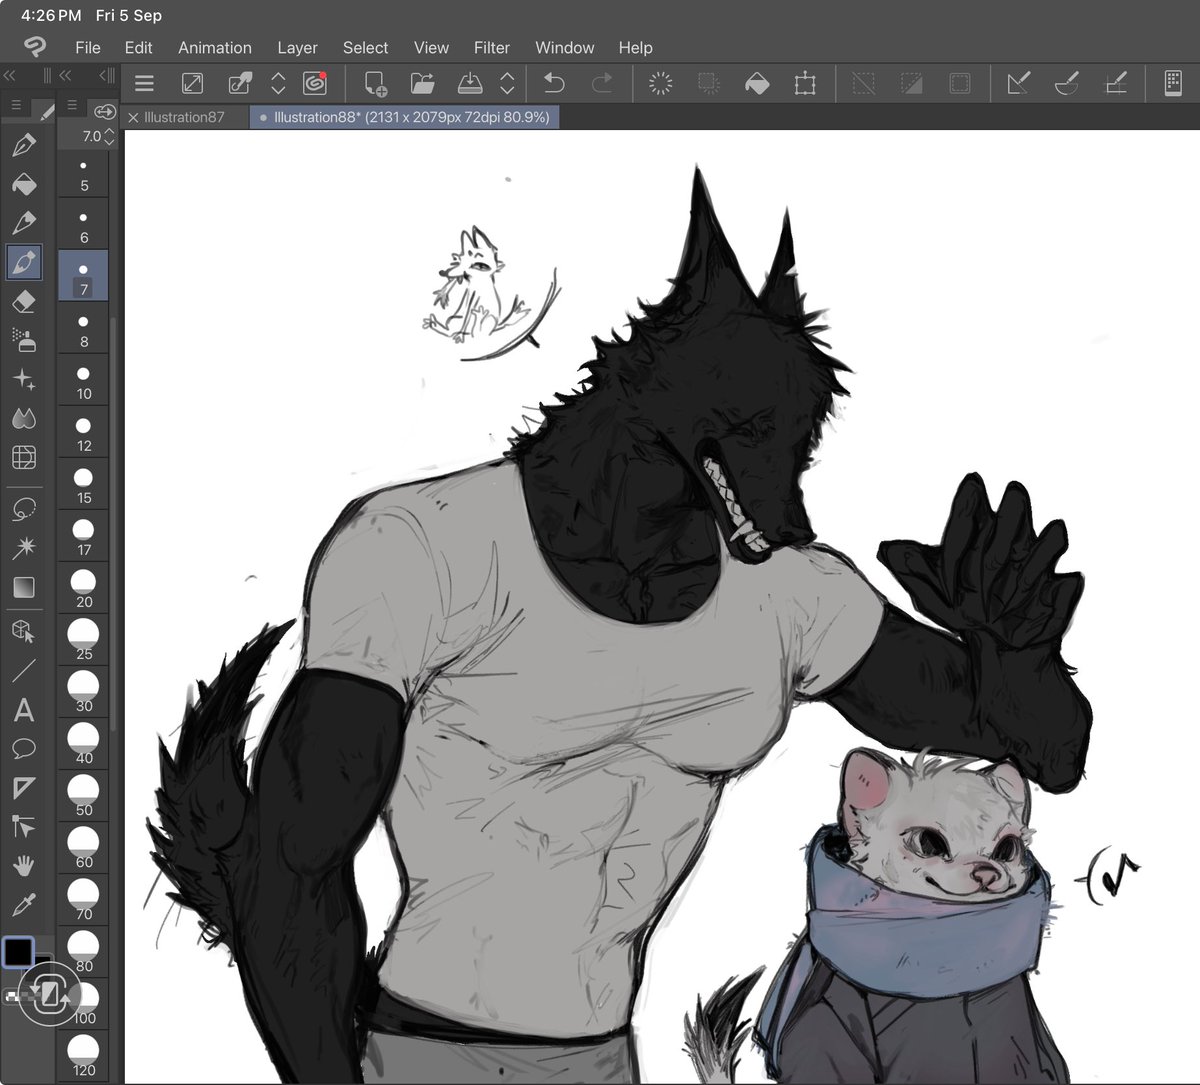Screen dimensions: 1200x1085
Task: Select the Text tool
Action: (25, 710)
